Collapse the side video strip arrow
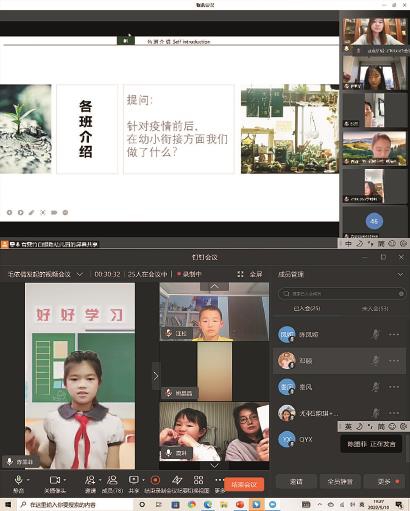This screenshot has height=511, width=410. click(x=156, y=376)
